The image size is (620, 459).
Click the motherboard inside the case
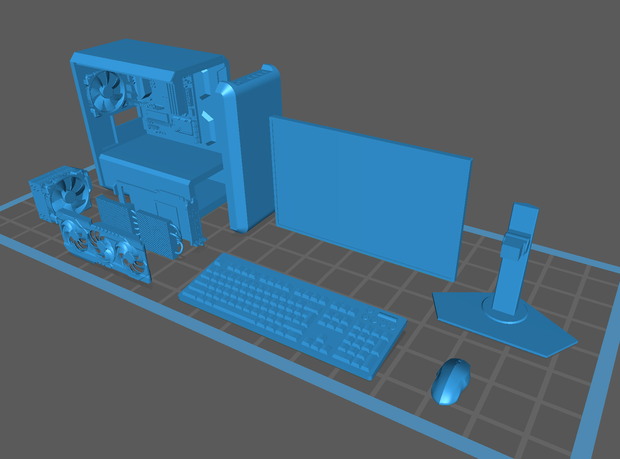coord(171,109)
